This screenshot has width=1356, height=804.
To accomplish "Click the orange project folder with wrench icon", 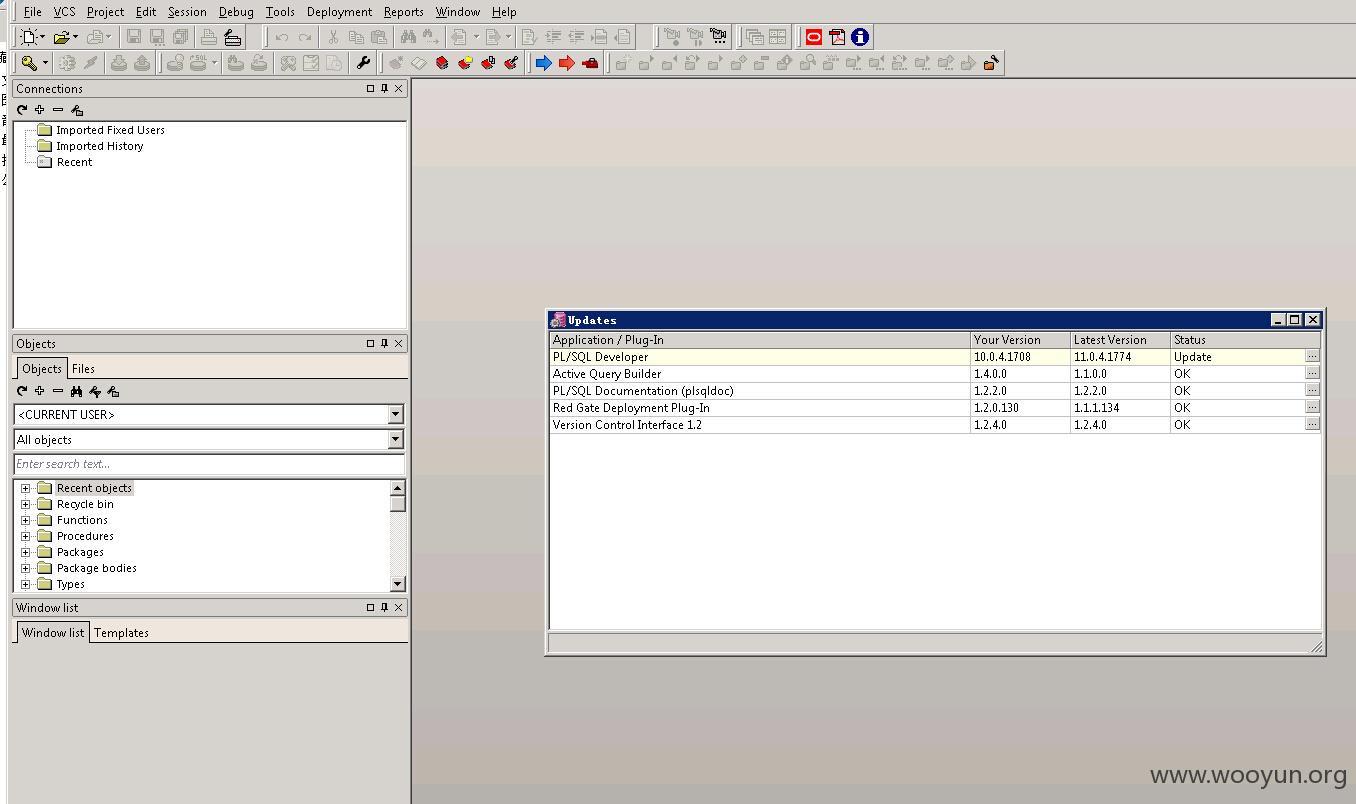I will click(991, 63).
